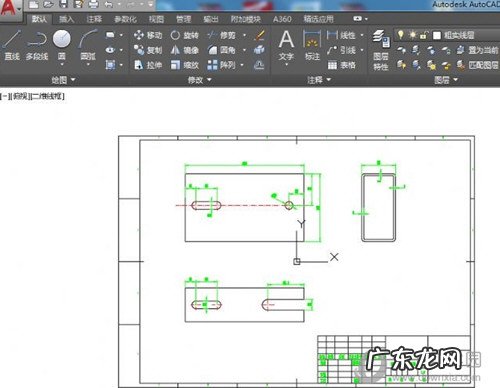Expand the Modify (修改) panel

[x=200, y=80]
